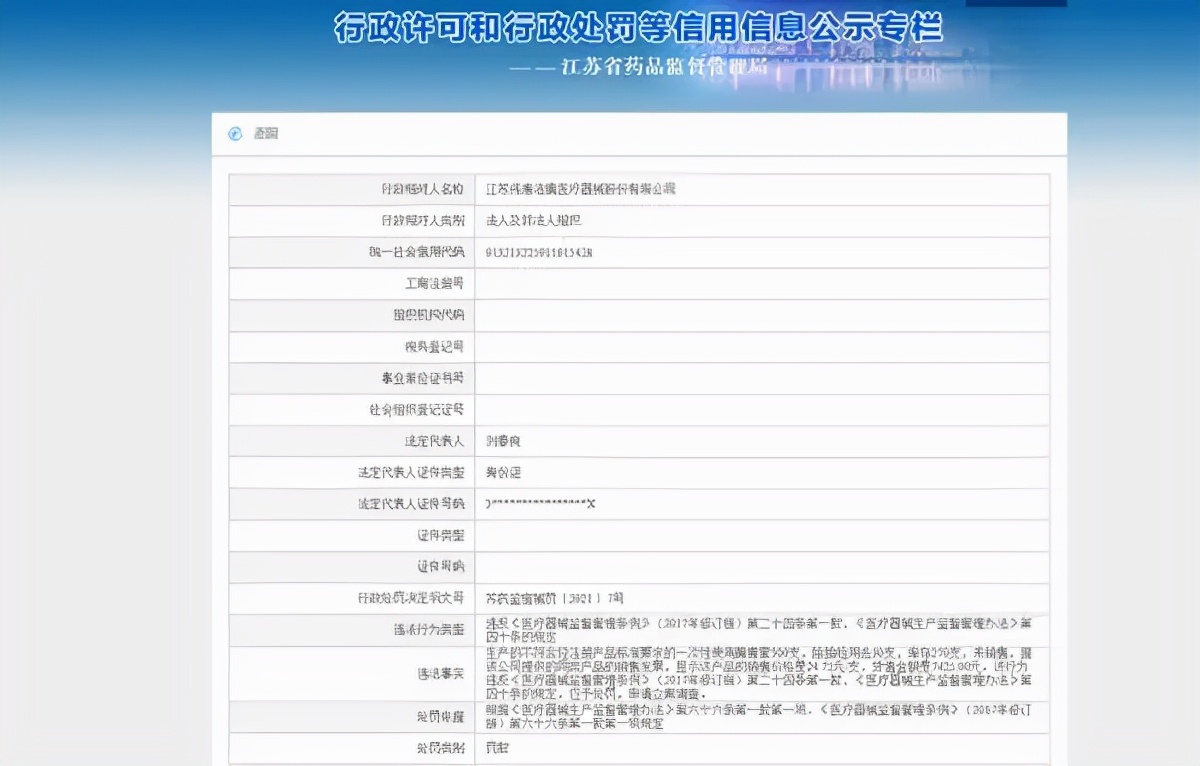Select the masked ID number with asterisks

coord(540,505)
